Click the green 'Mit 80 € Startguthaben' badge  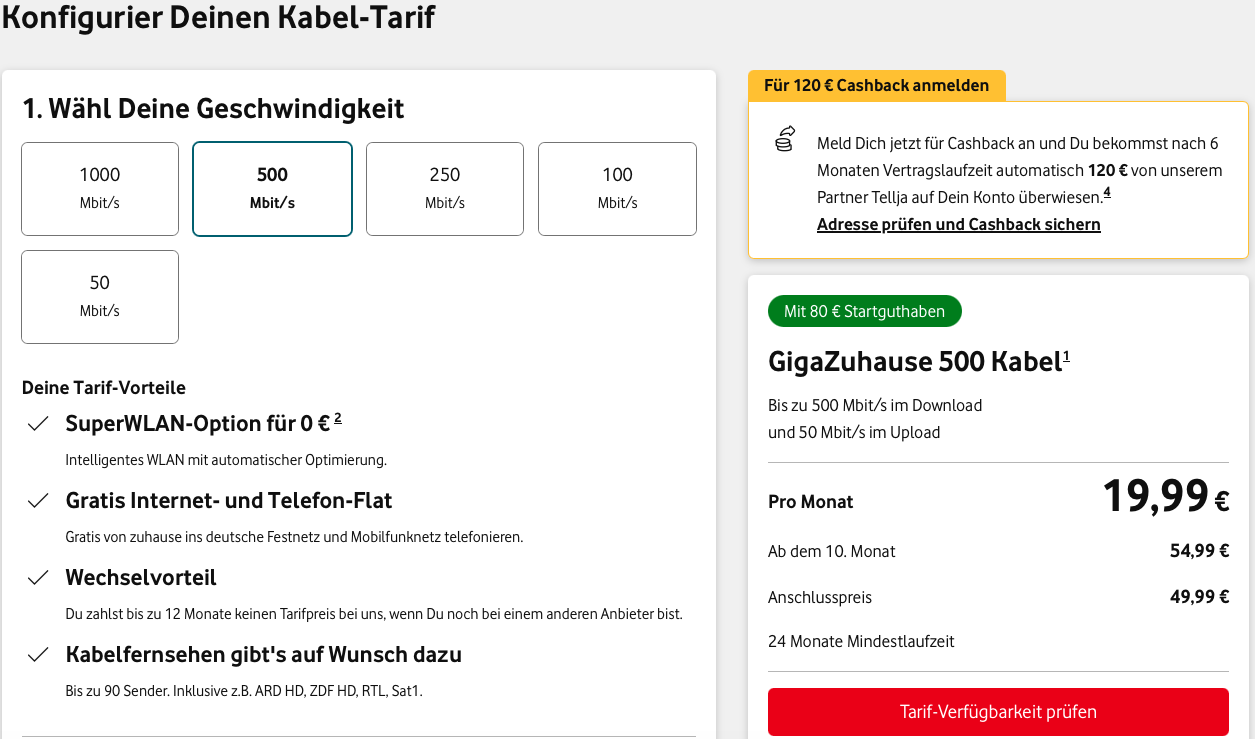pyautogui.click(x=864, y=311)
